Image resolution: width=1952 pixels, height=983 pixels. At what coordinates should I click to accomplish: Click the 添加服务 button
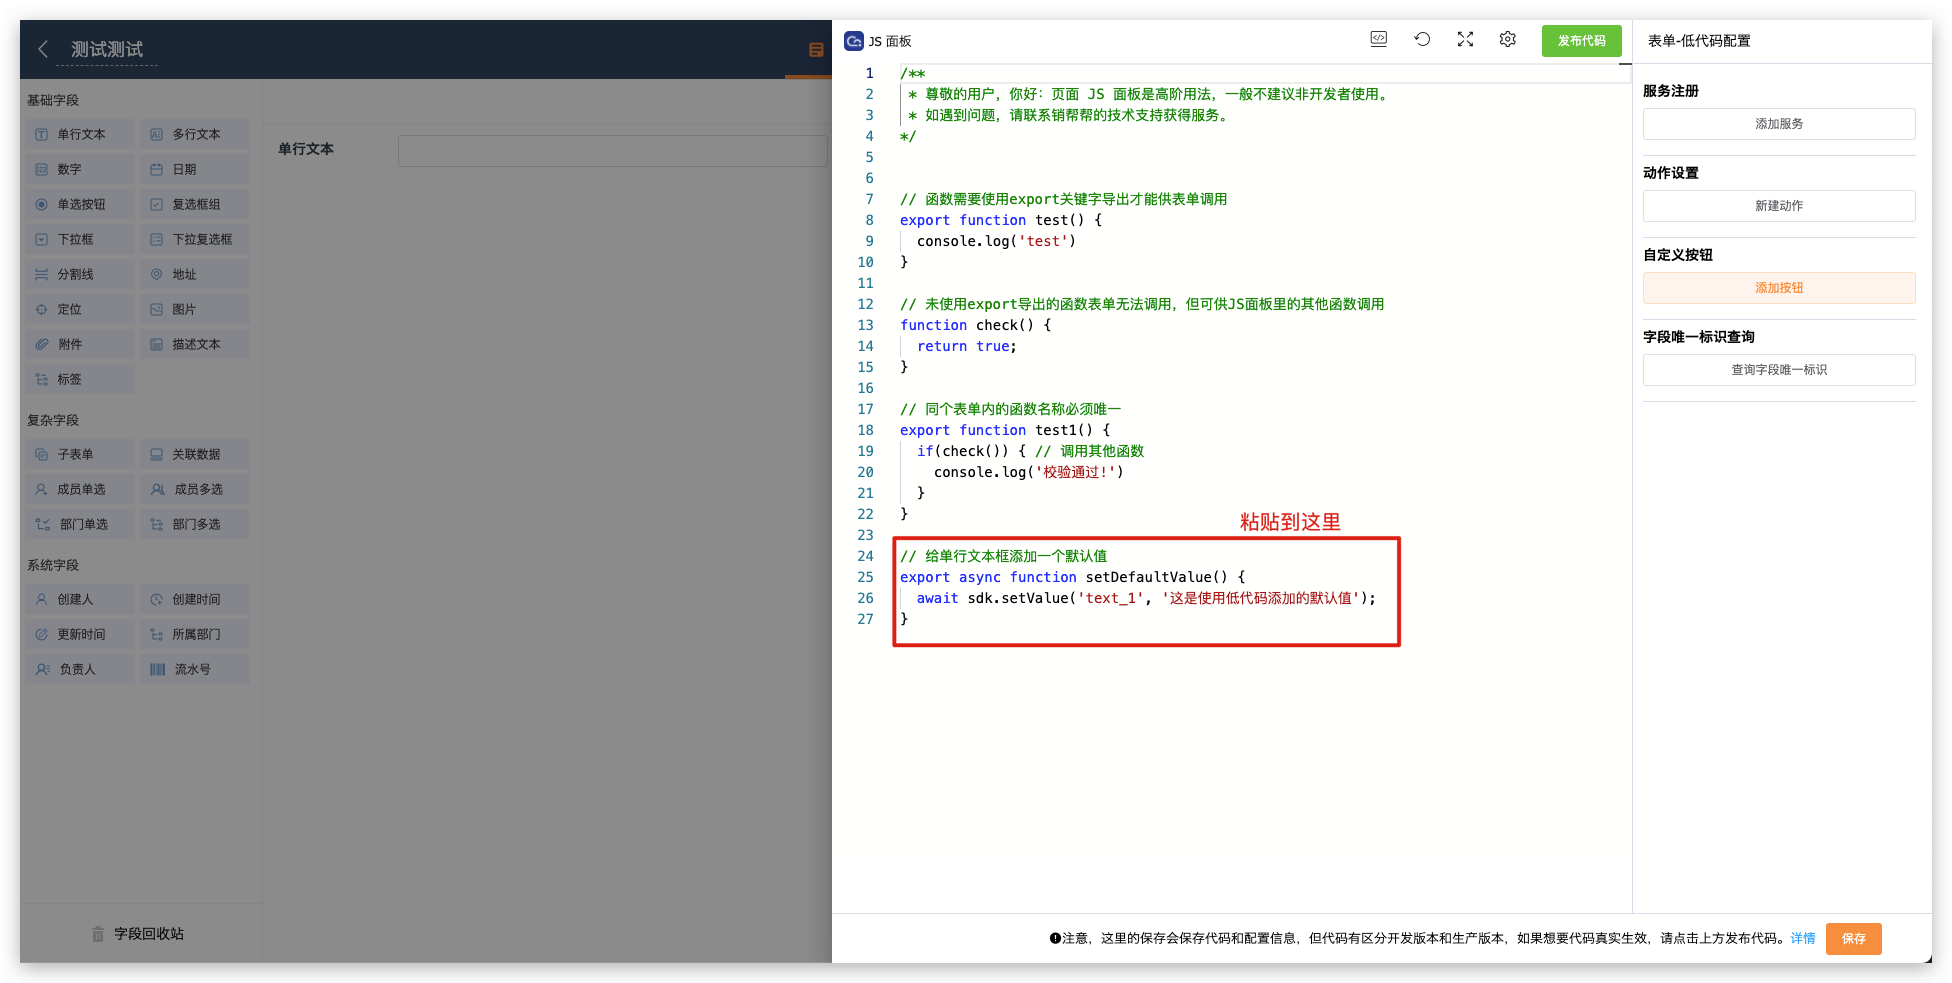[x=1778, y=124]
